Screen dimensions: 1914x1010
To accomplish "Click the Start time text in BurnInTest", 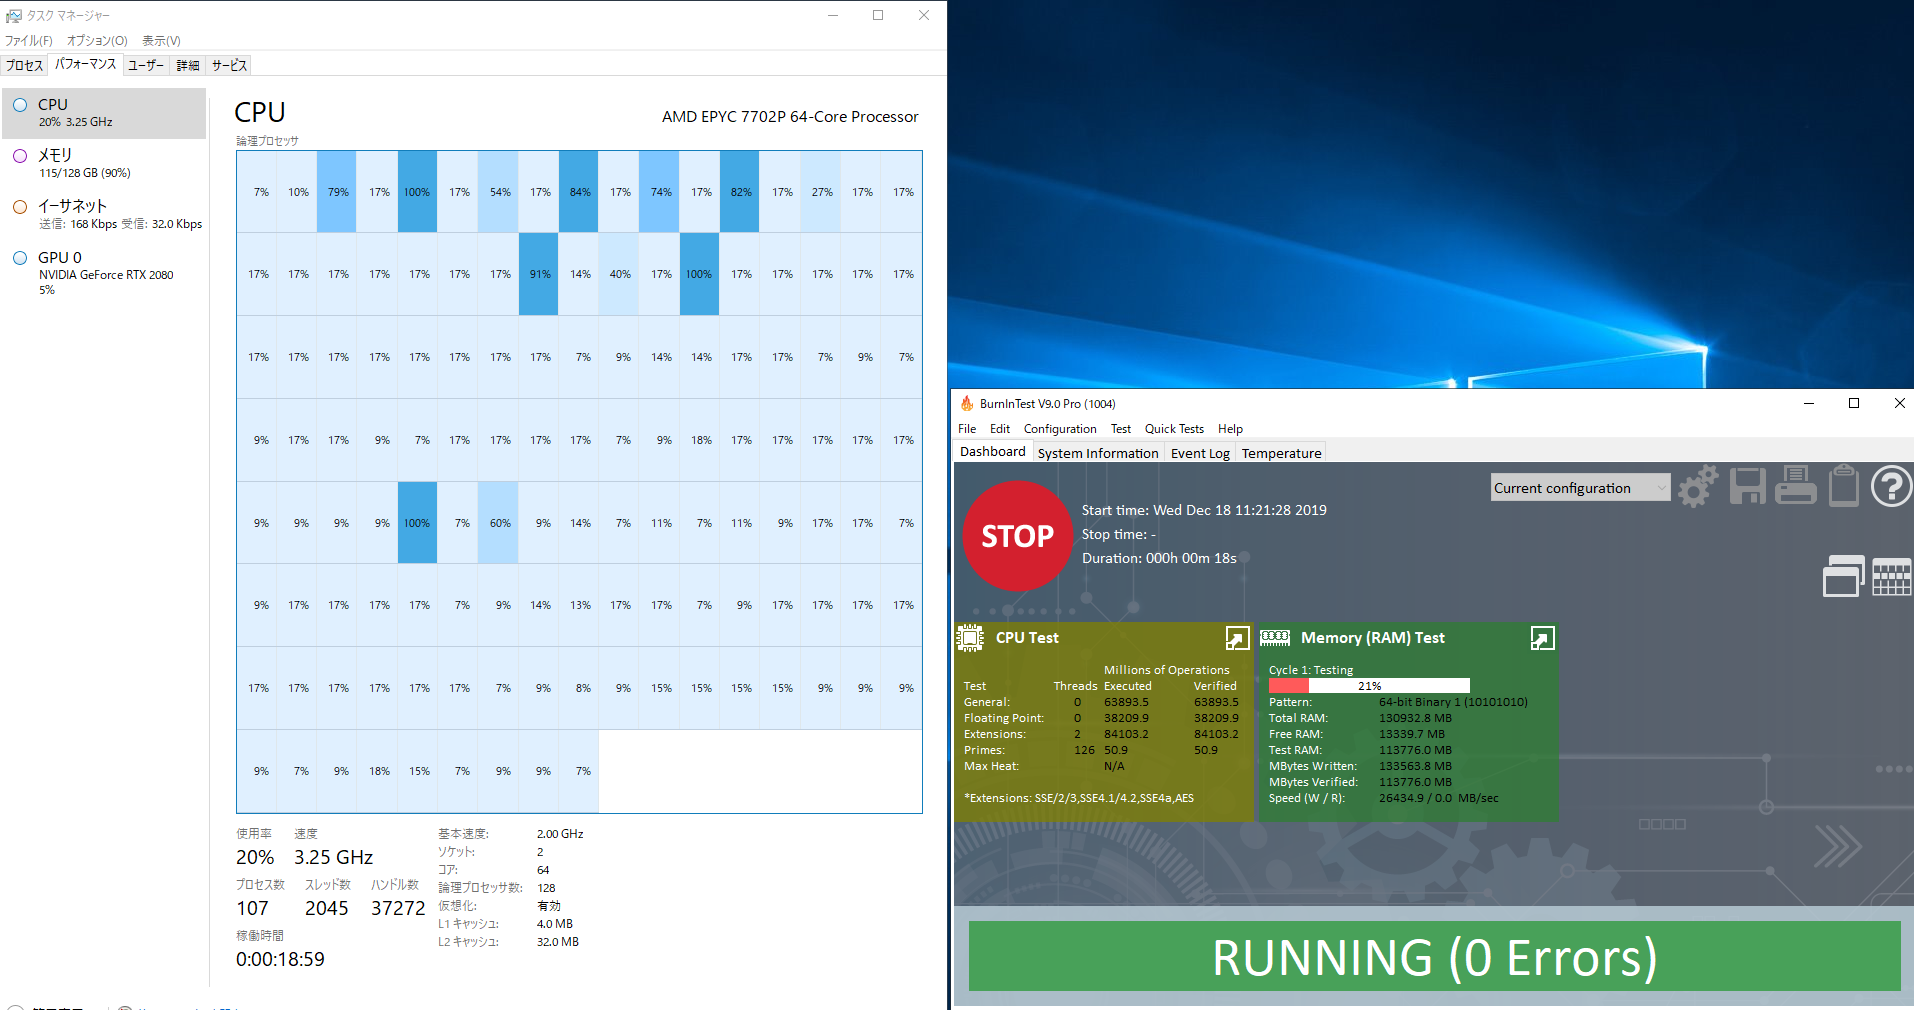I will tap(1204, 510).
